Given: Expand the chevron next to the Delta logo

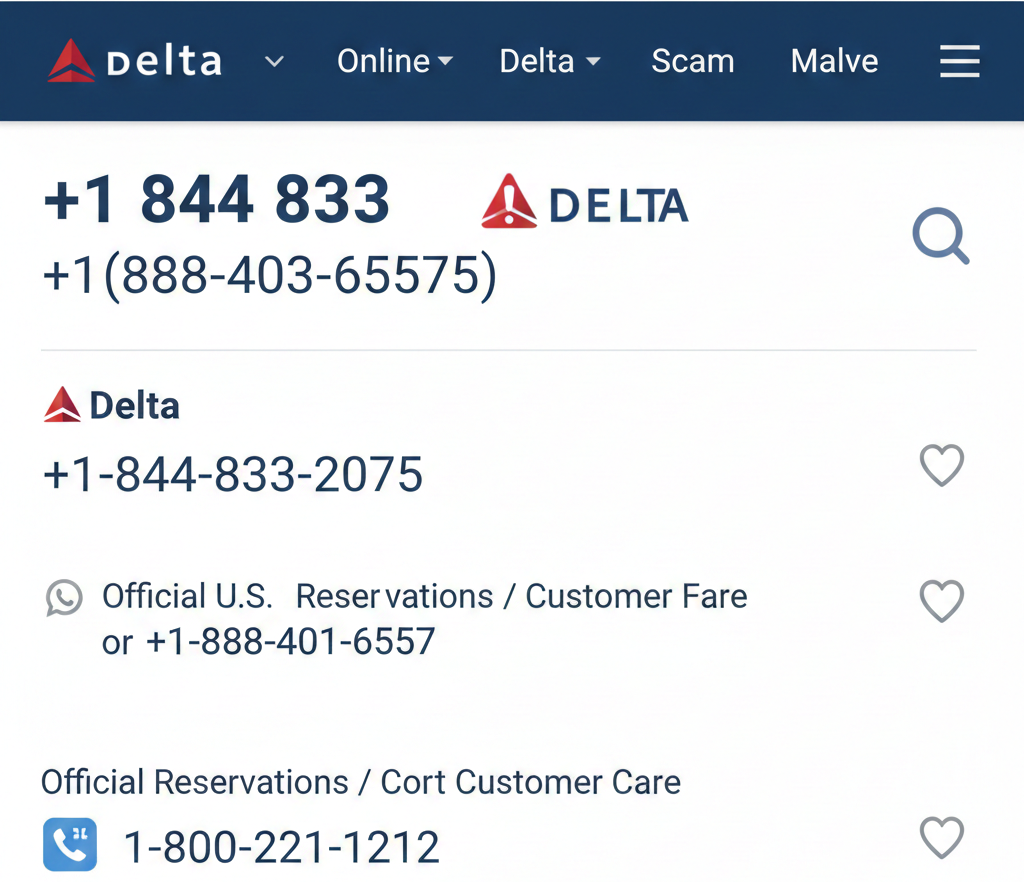Looking at the screenshot, I should click(x=272, y=61).
